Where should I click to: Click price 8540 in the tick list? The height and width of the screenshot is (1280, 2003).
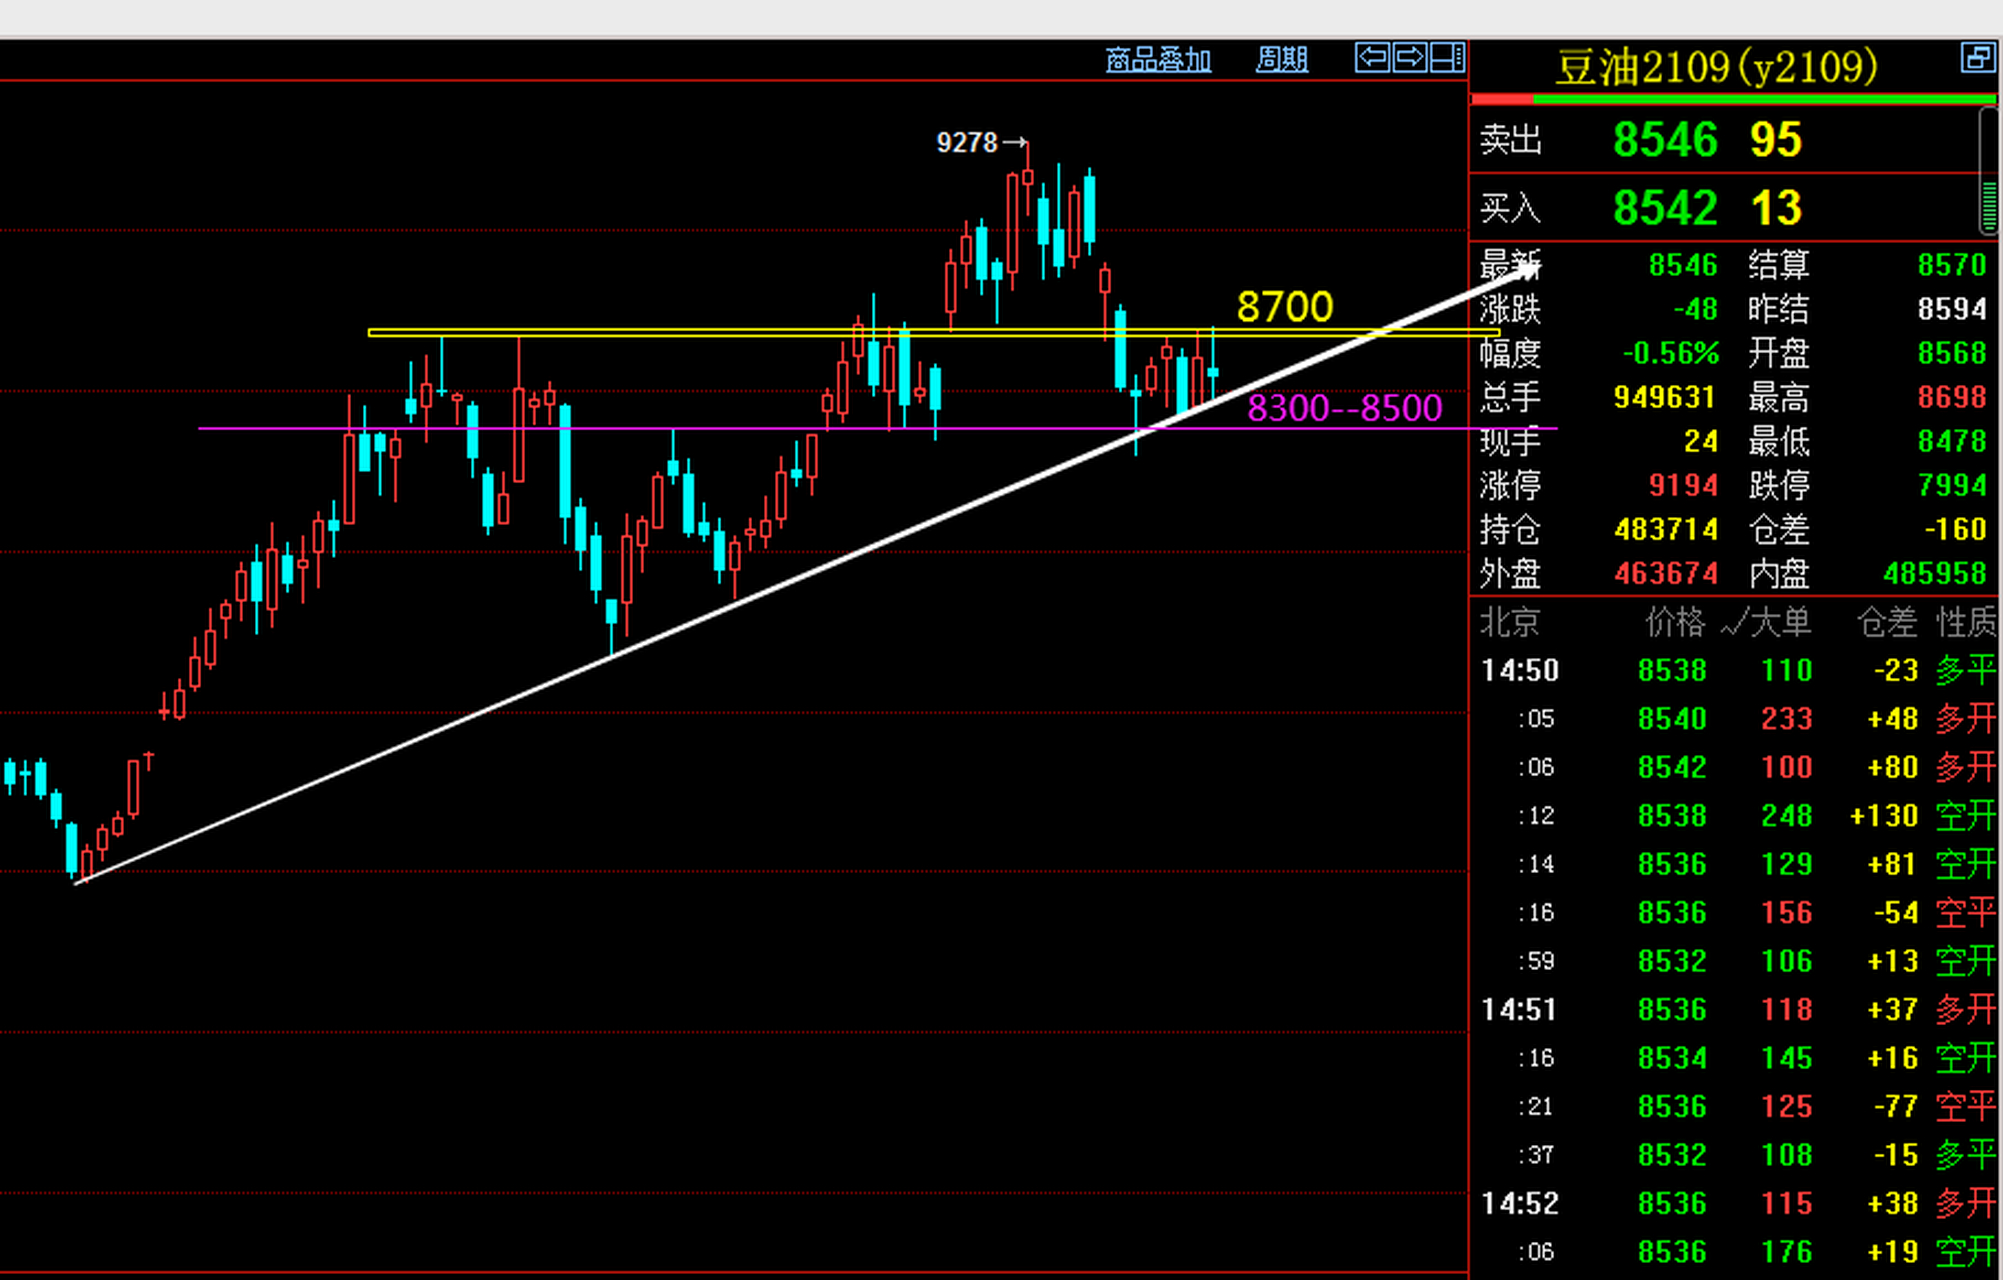point(1672,719)
